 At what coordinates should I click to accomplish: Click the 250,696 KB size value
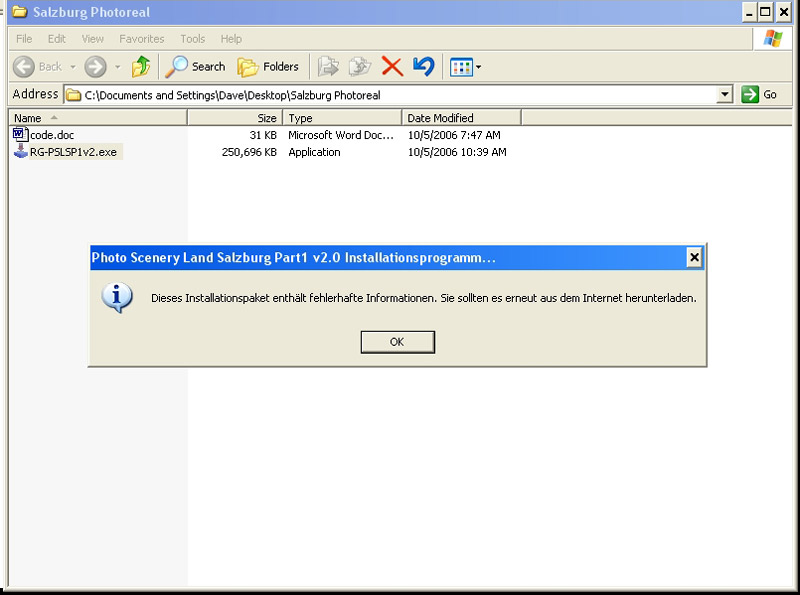click(x=249, y=152)
